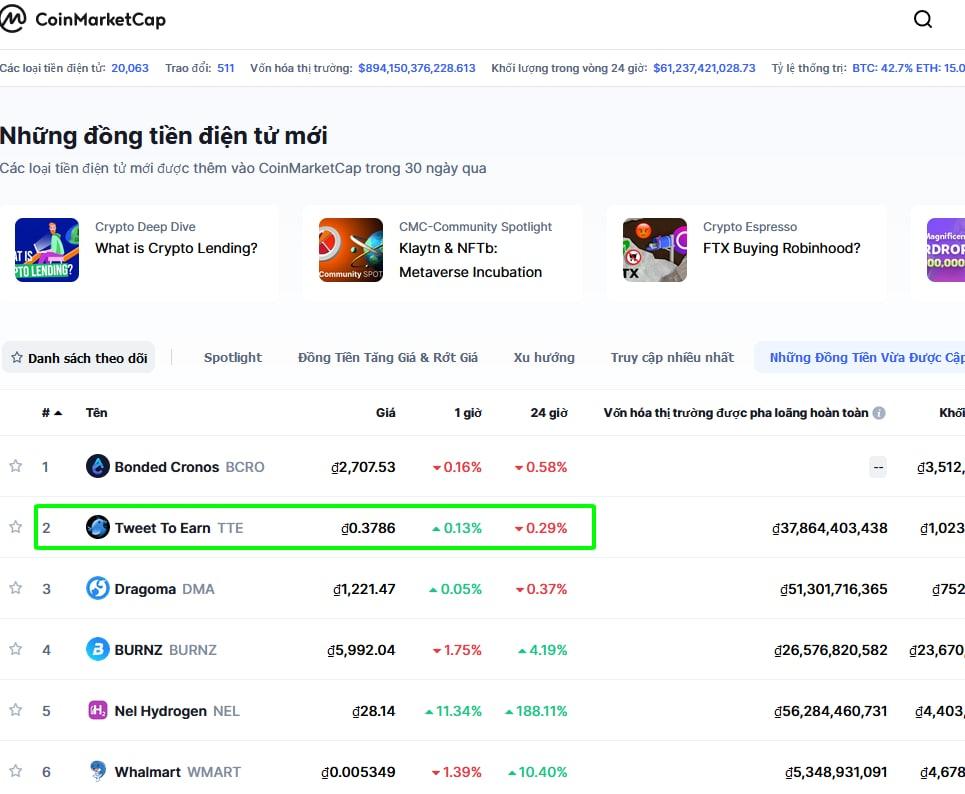Screen dimensions: 965x794
Task: Click BURNZ 1h change 1.75%
Action: tap(457, 649)
